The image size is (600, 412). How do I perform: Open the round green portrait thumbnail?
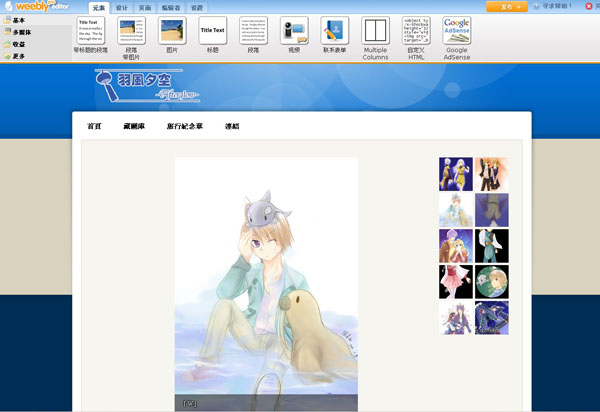[x=492, y=282]
